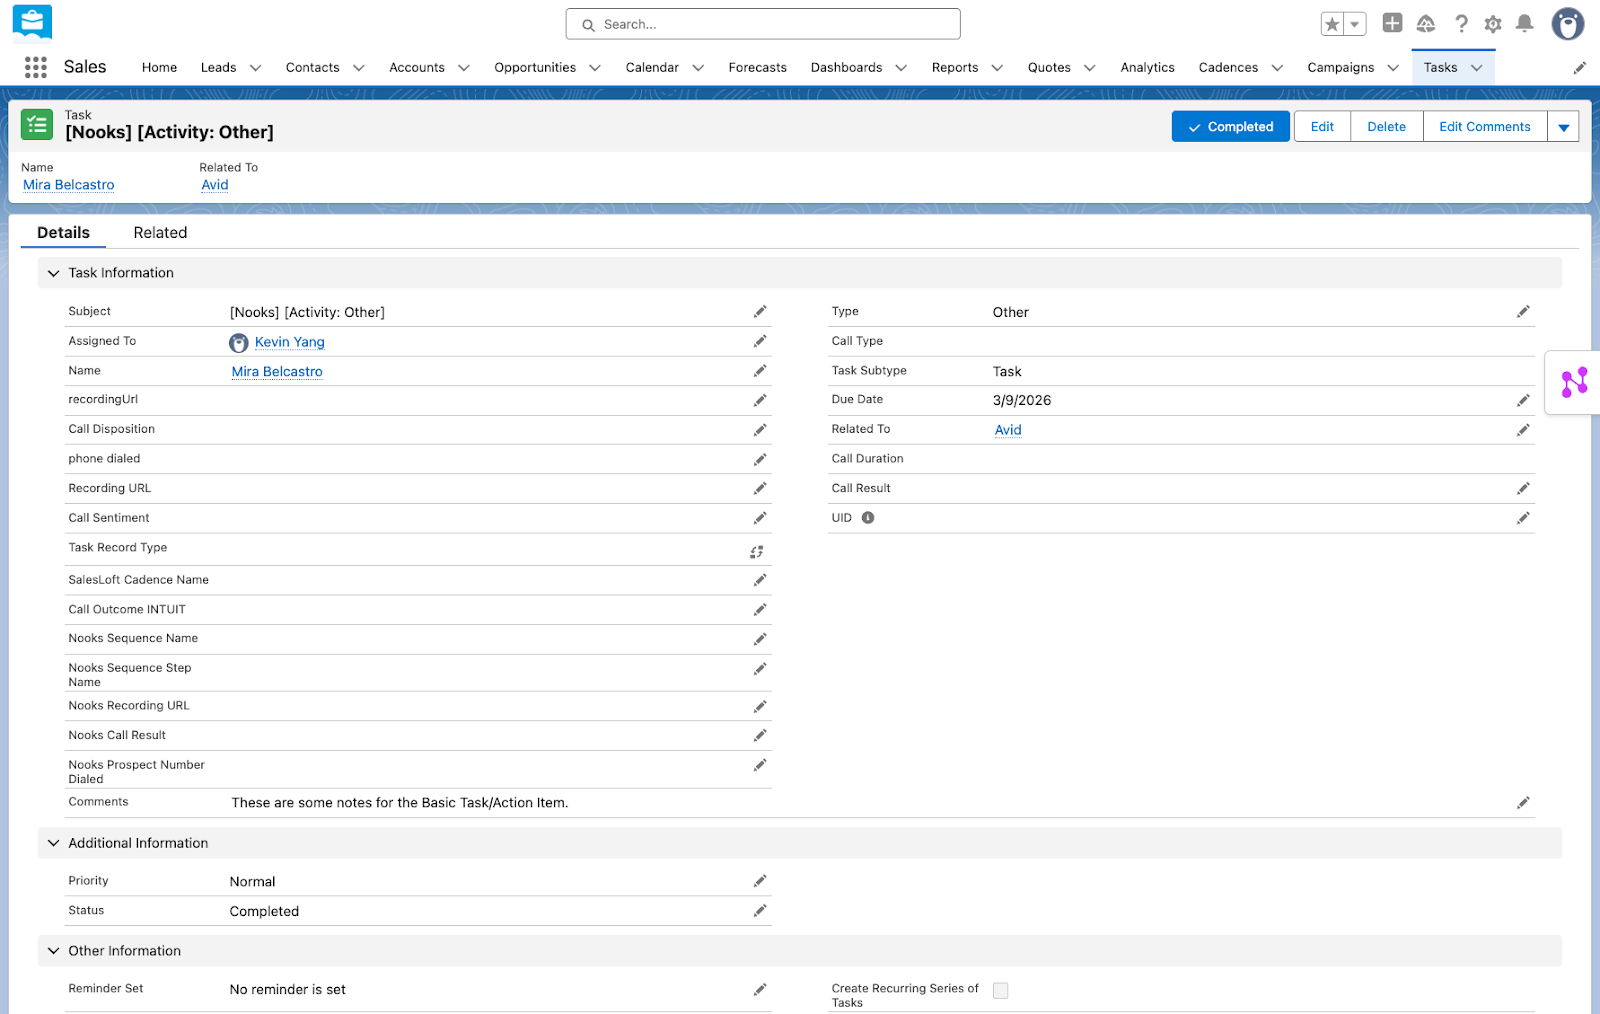Edit the Subject field pencil icon
Viewport: 1600px width, 1014px height.
coord(760,312)
